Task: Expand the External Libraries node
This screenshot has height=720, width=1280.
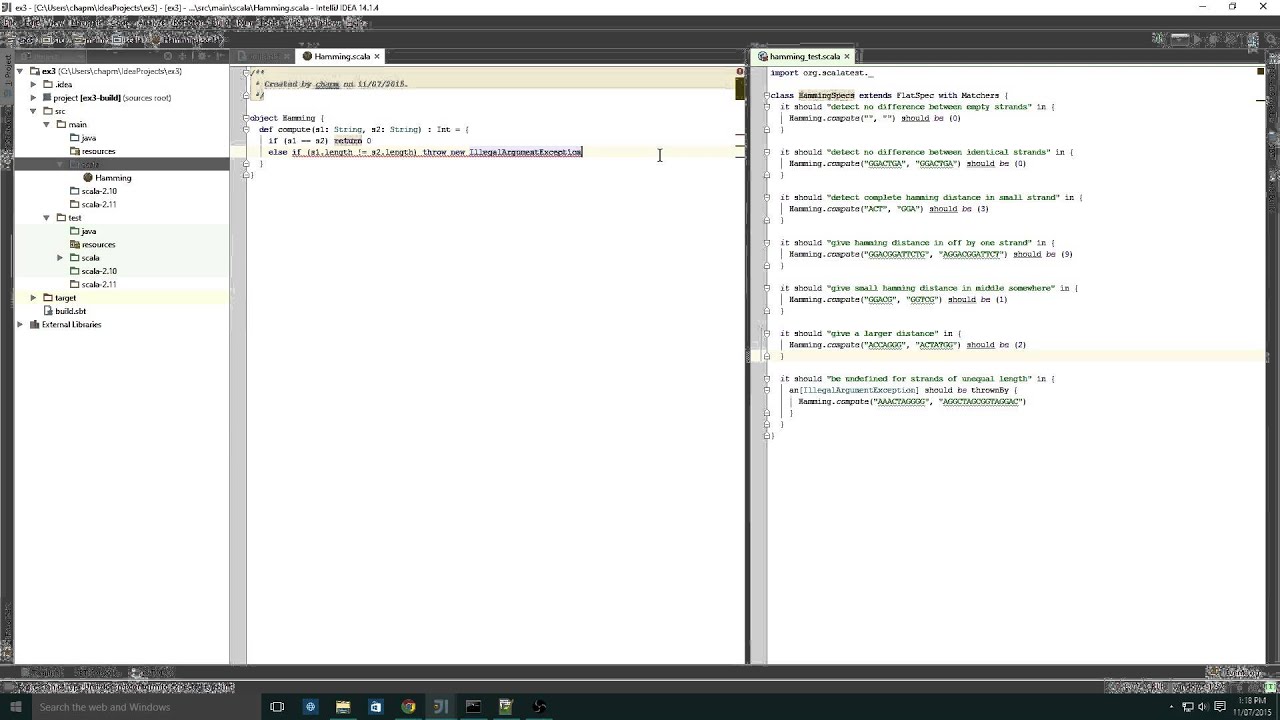Action: tap(20, 325)
